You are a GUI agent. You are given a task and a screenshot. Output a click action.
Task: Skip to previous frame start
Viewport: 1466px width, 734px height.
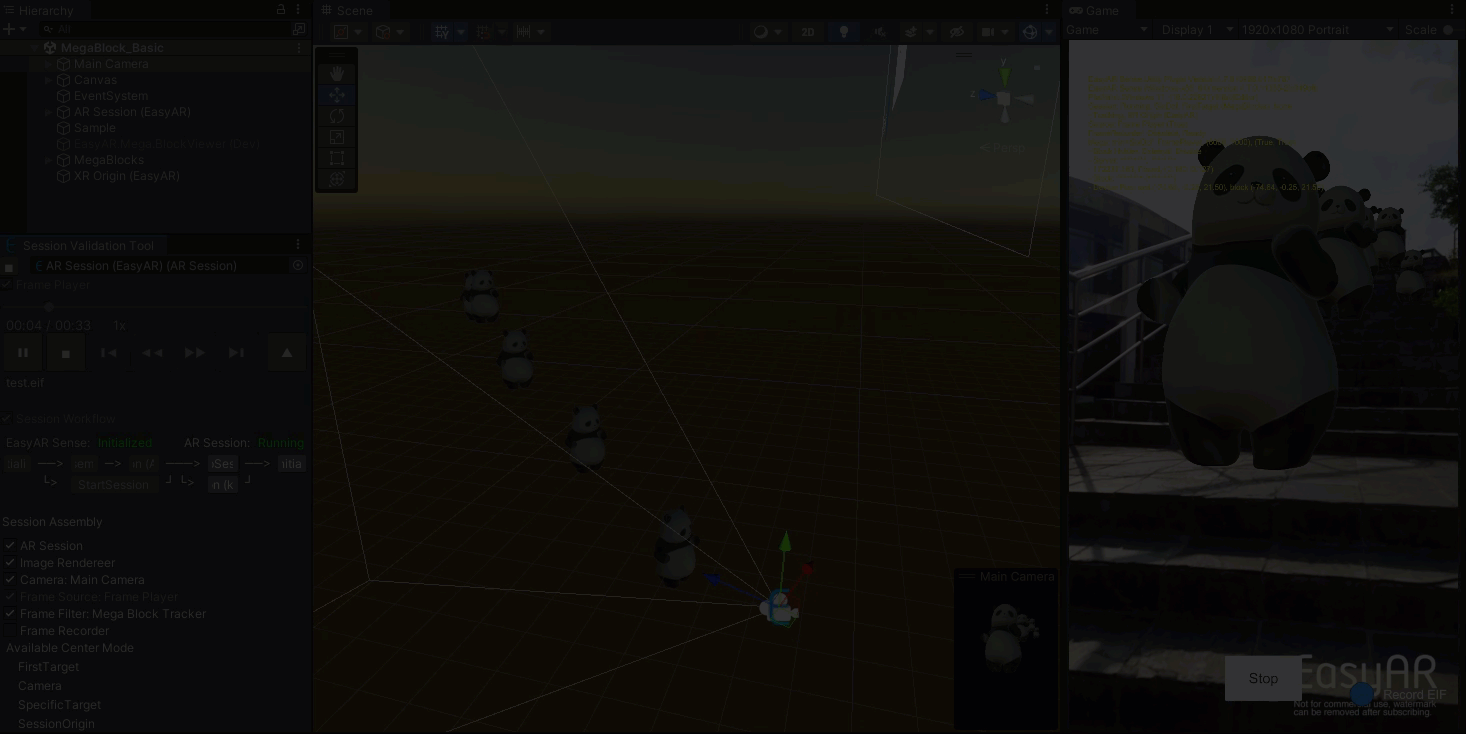click(109, 353)
